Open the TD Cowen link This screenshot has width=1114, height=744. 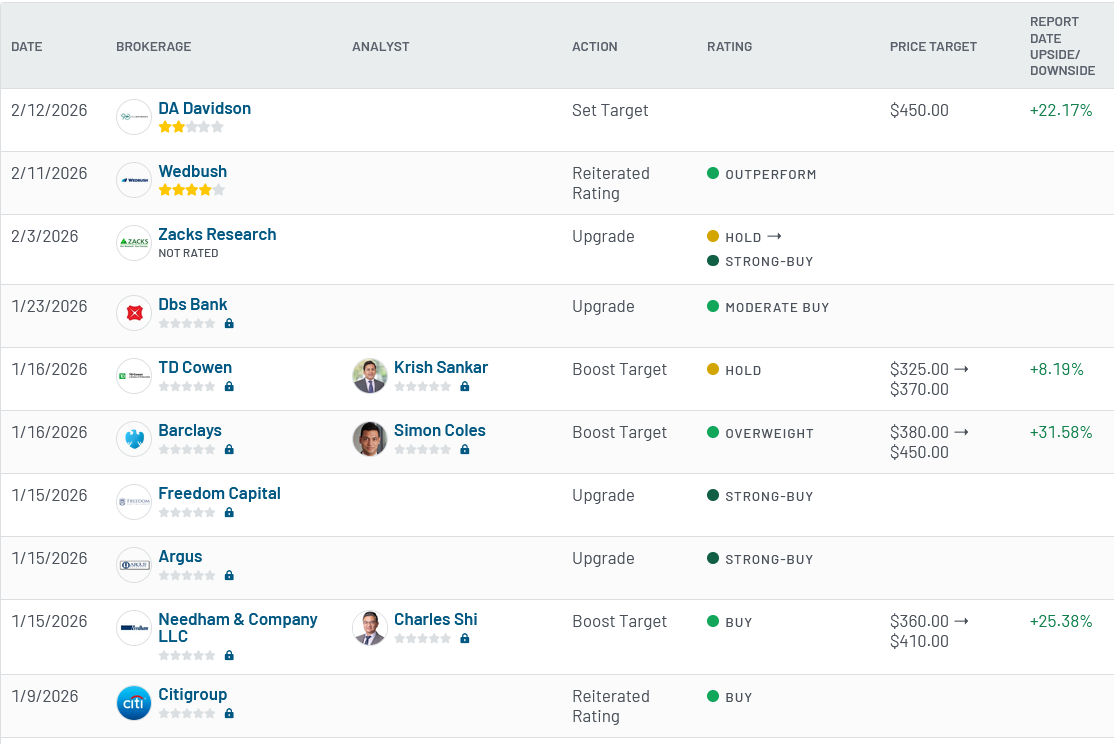[x=195, y=367]
